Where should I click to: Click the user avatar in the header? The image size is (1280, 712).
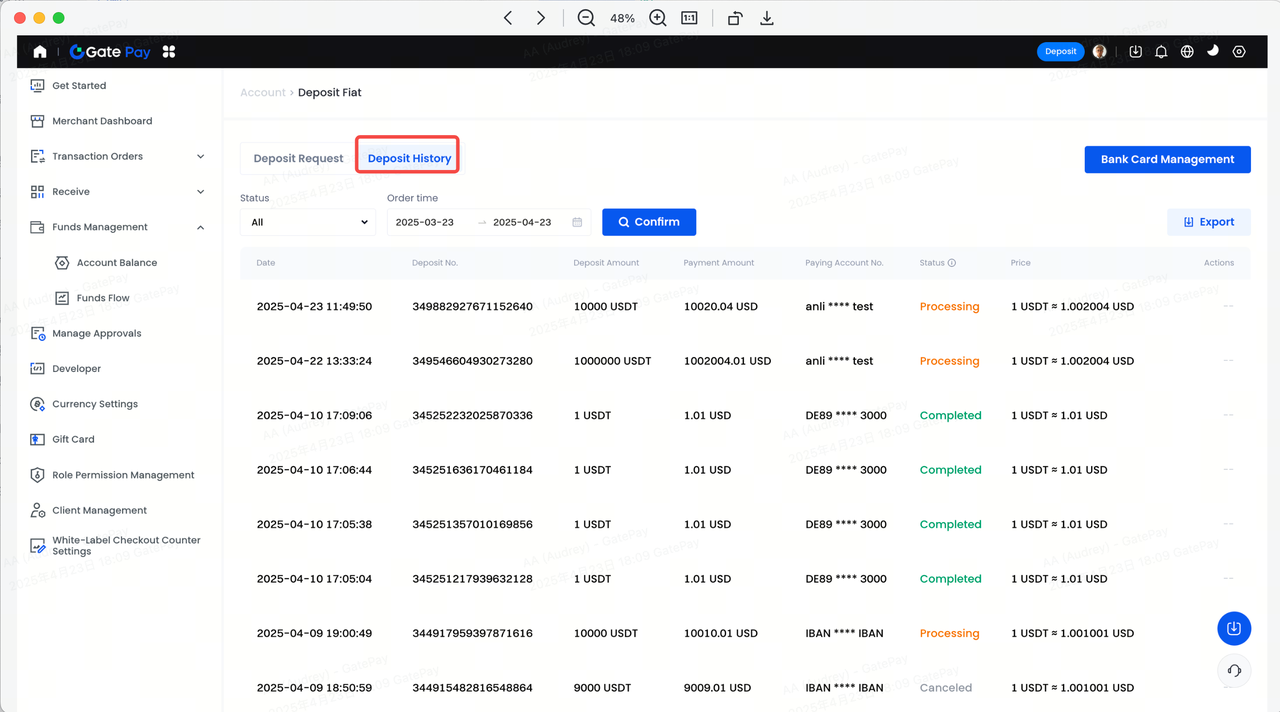tap(1100, 52)
